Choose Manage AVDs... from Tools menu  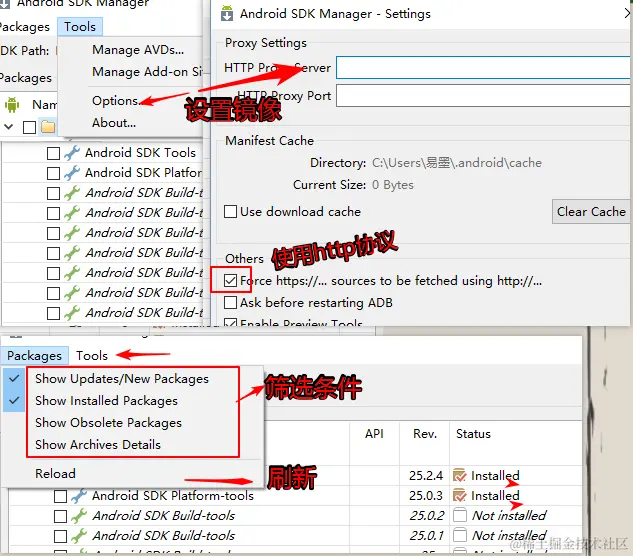coord(138,50)
